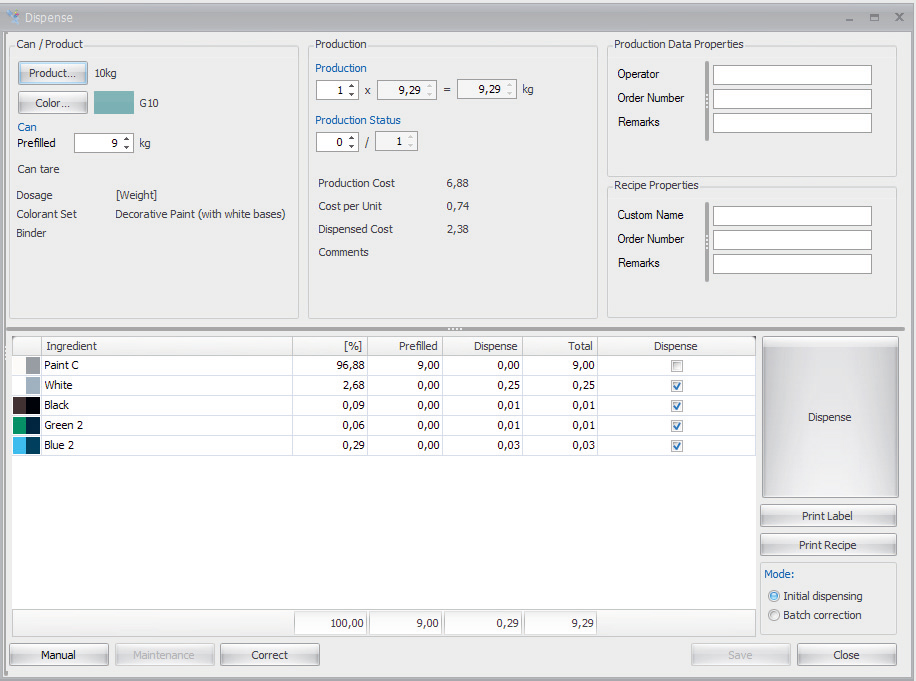Viewport: 916px width, 681px height.
Task: Decrease Production quantity with down arrow
Action: tap(352, 94)
